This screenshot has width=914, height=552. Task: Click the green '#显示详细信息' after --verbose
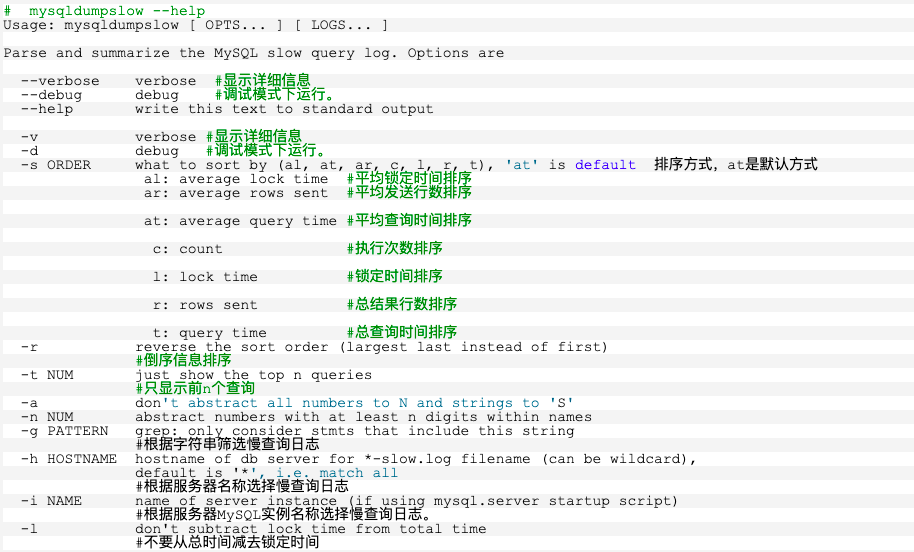point(263,80)
